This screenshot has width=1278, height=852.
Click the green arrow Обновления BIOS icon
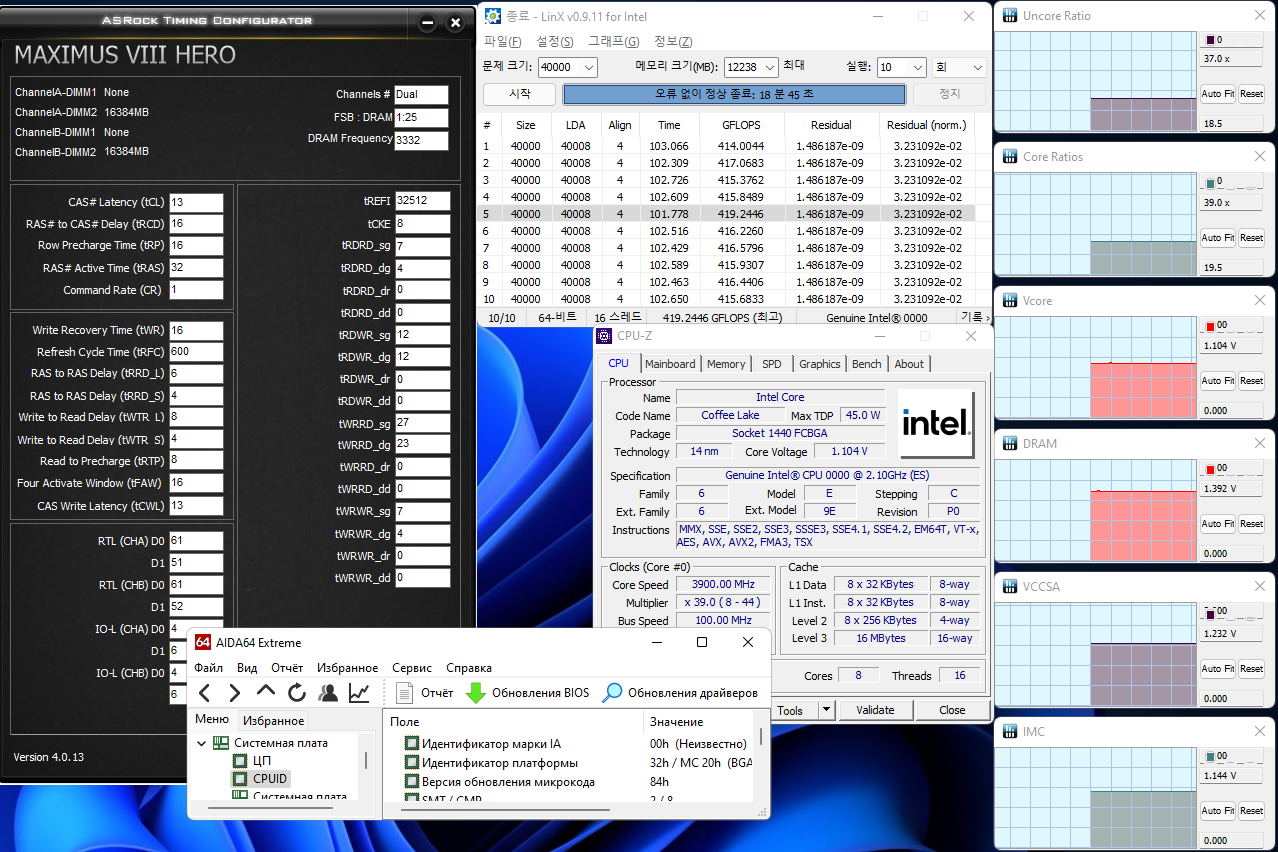pyautogui.click(x=476, y=693)
